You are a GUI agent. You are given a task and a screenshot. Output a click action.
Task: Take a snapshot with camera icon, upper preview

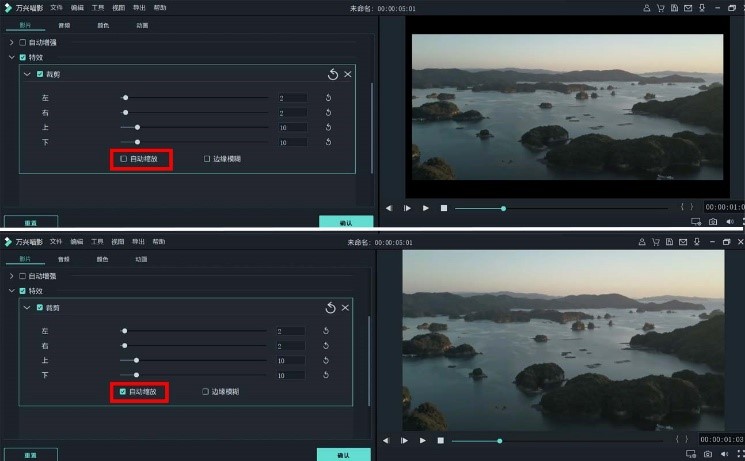tap(713, 221)
